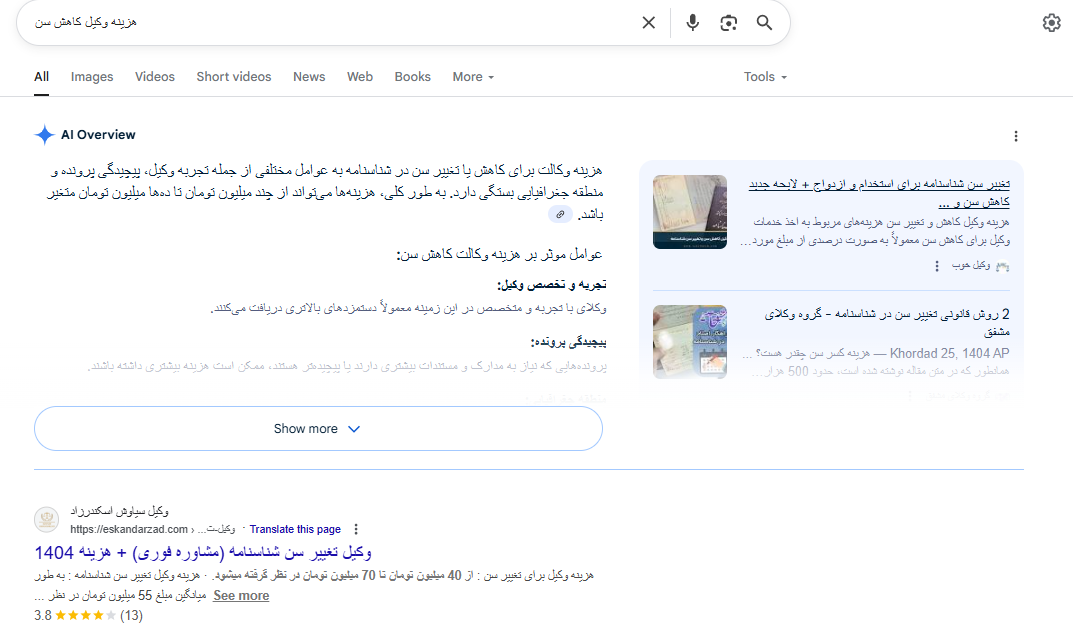Click See more in result snippet
The width and height of the screenshot is (1073, 634).
(x=241, y=596)
